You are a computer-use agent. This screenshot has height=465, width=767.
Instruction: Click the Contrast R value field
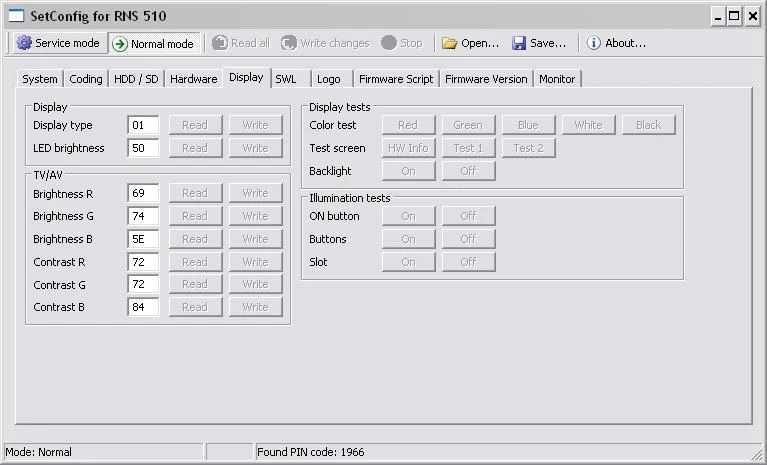pos(143,262)
